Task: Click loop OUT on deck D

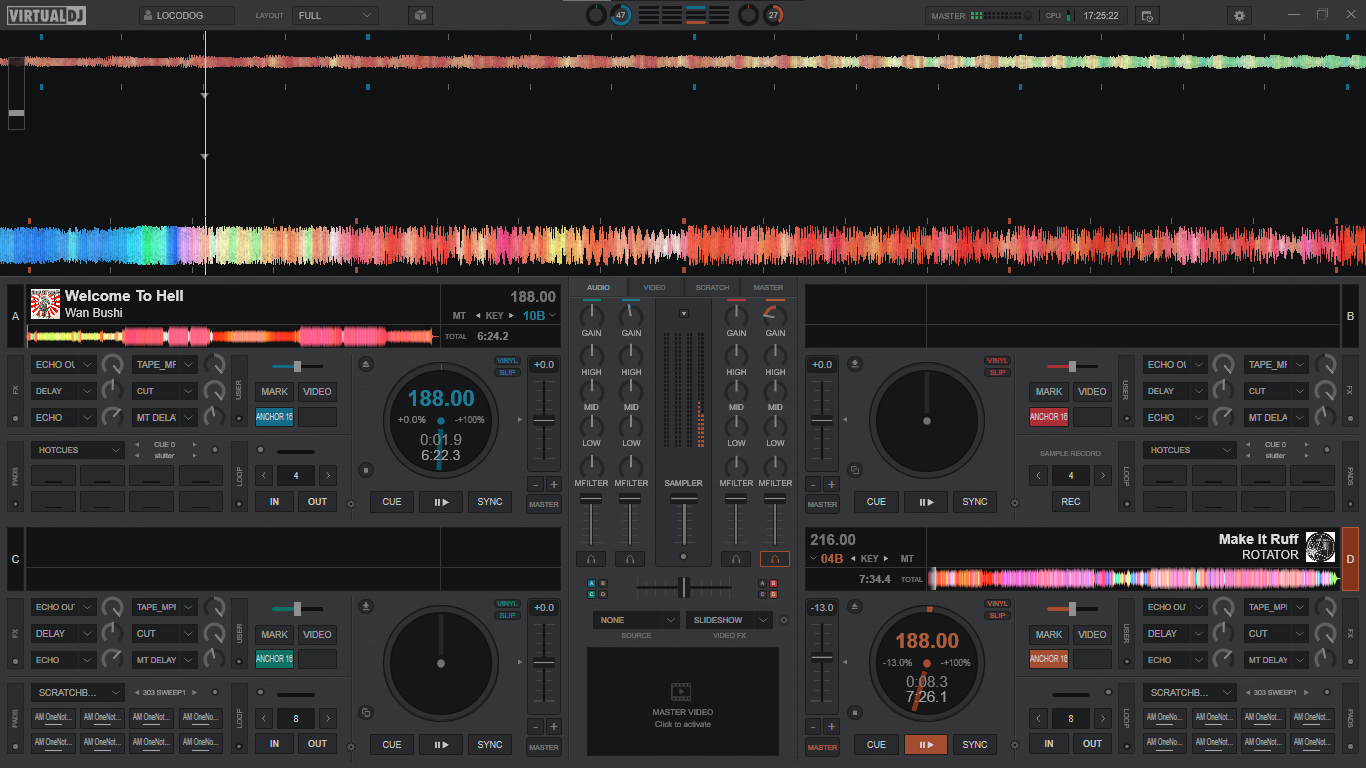Action: 1092,744
